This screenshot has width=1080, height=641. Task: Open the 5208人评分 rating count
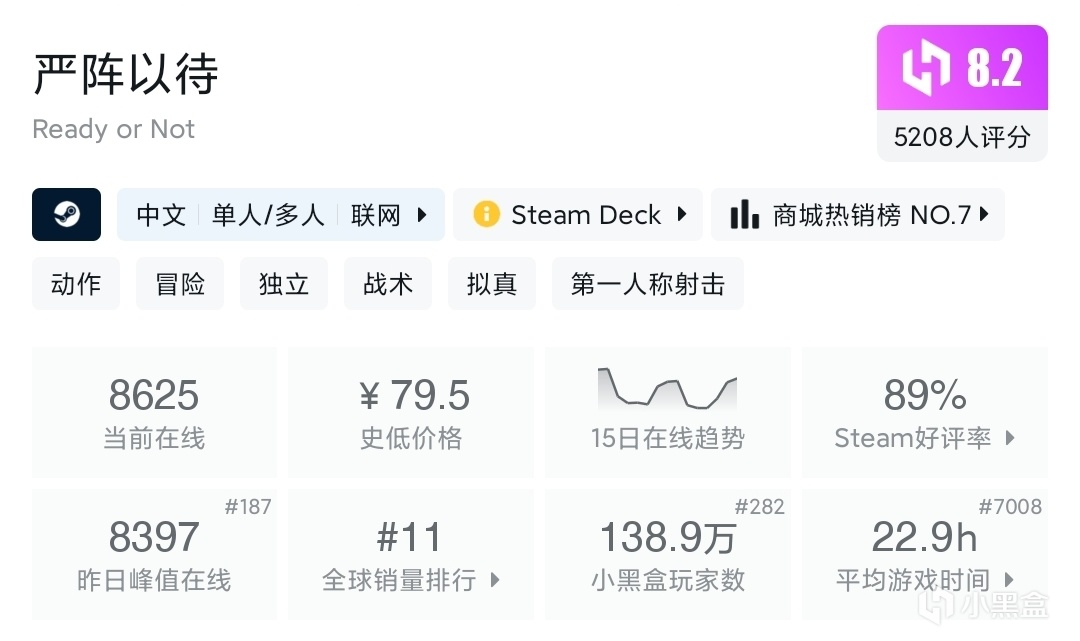[962, 137]
